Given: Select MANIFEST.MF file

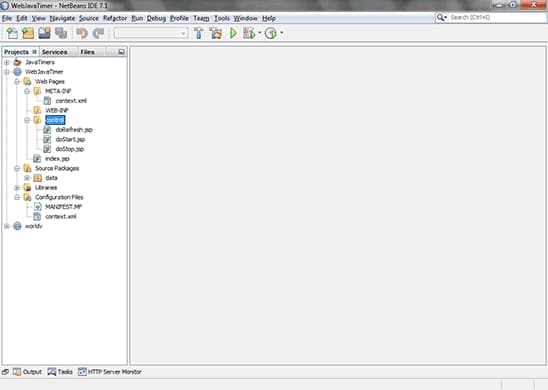Looking at the screenshot, I should (x=64, y=207).
